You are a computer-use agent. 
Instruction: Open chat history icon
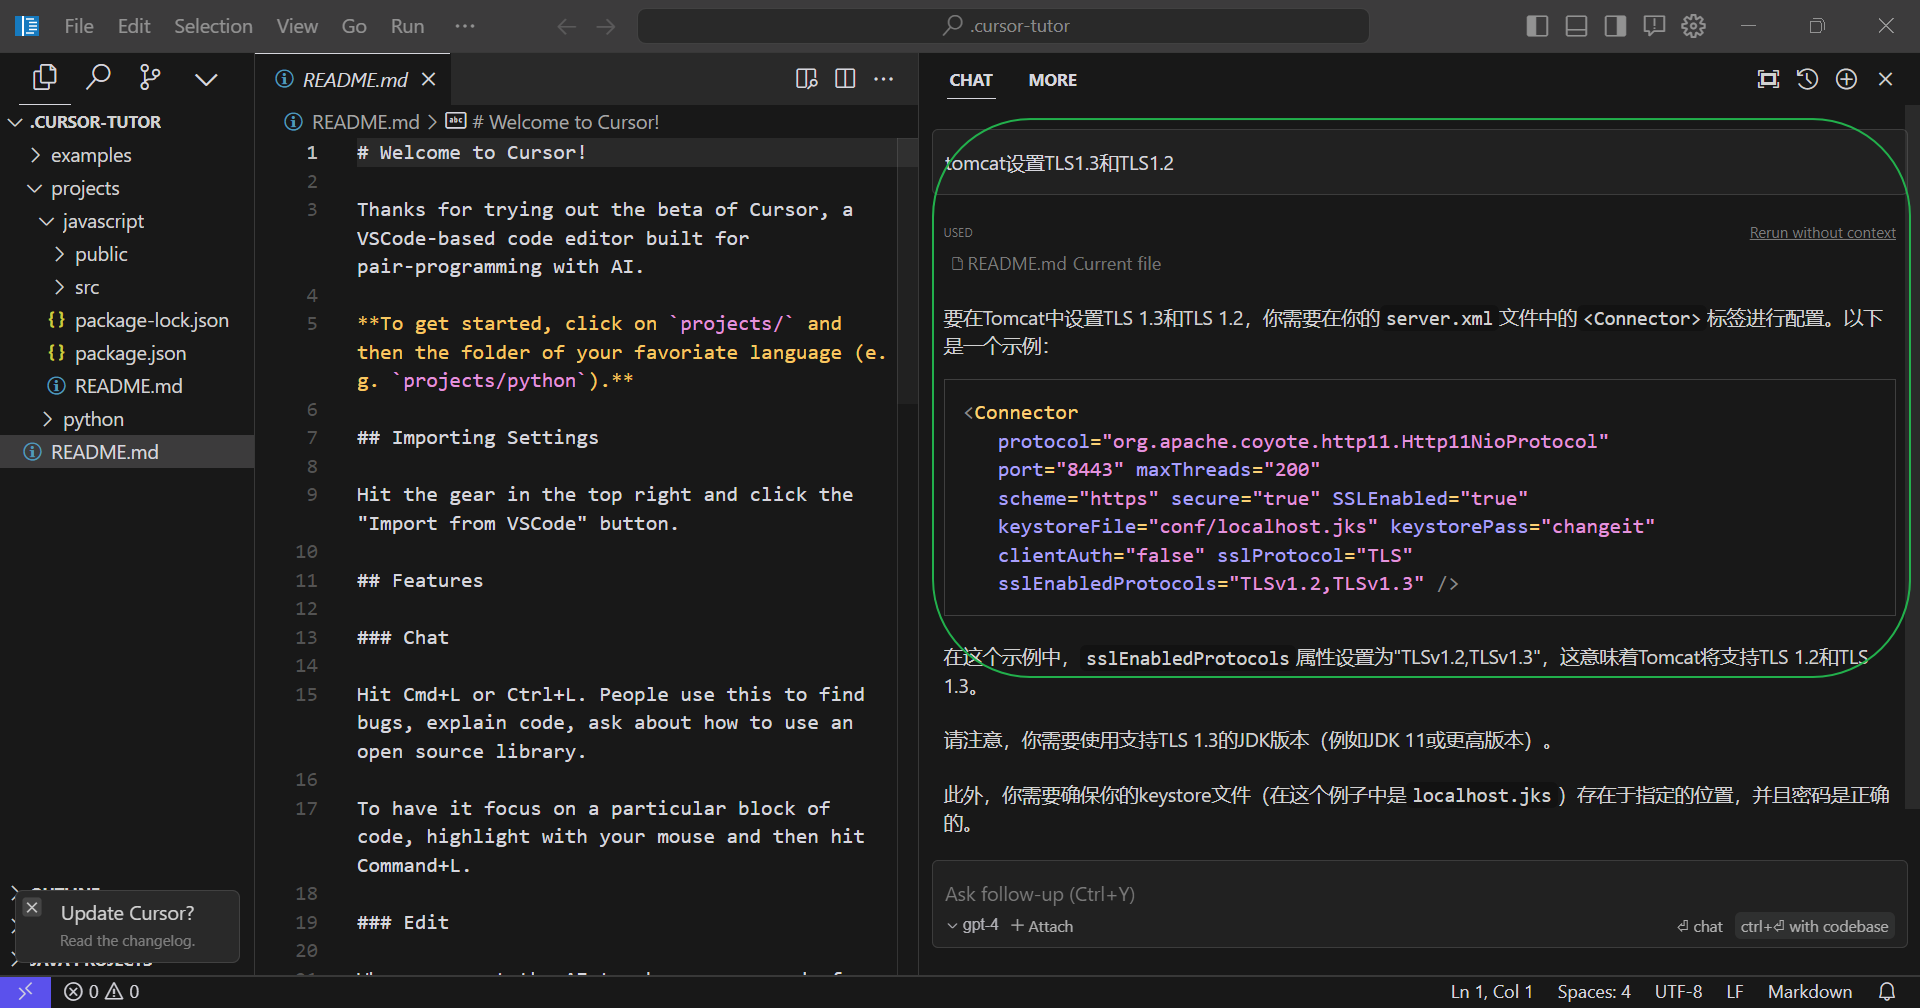tap(1807, 79)
